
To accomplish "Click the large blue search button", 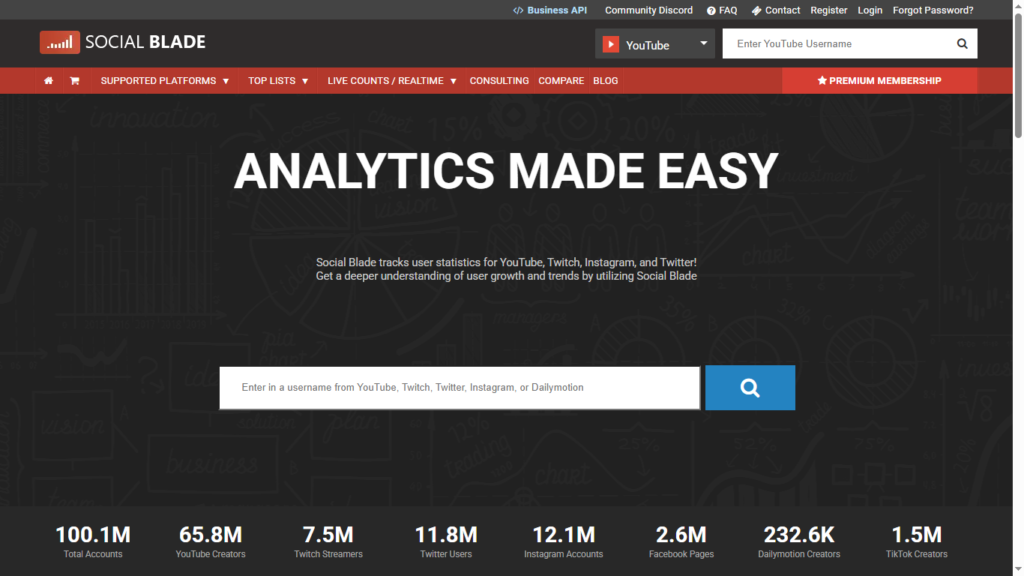I will coord(750,388).
